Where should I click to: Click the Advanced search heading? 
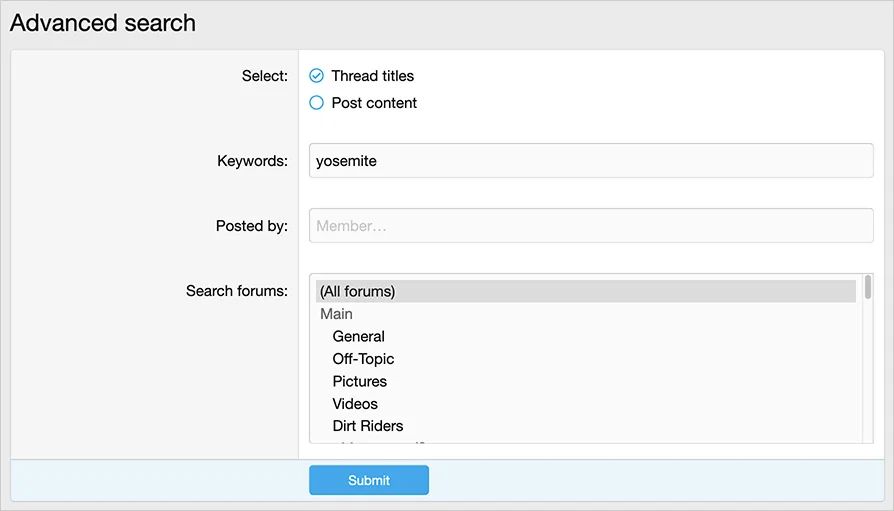click(x=103, y=23)
